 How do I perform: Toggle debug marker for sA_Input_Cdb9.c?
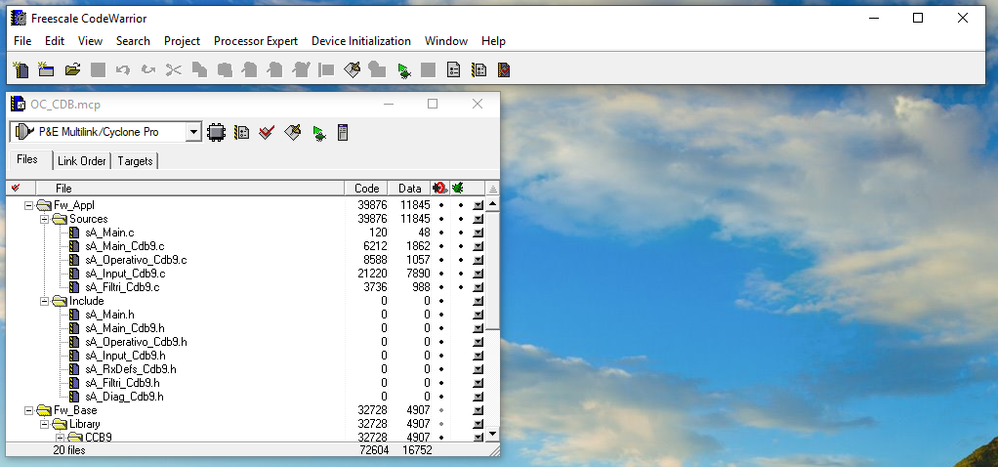pos(460,274)
